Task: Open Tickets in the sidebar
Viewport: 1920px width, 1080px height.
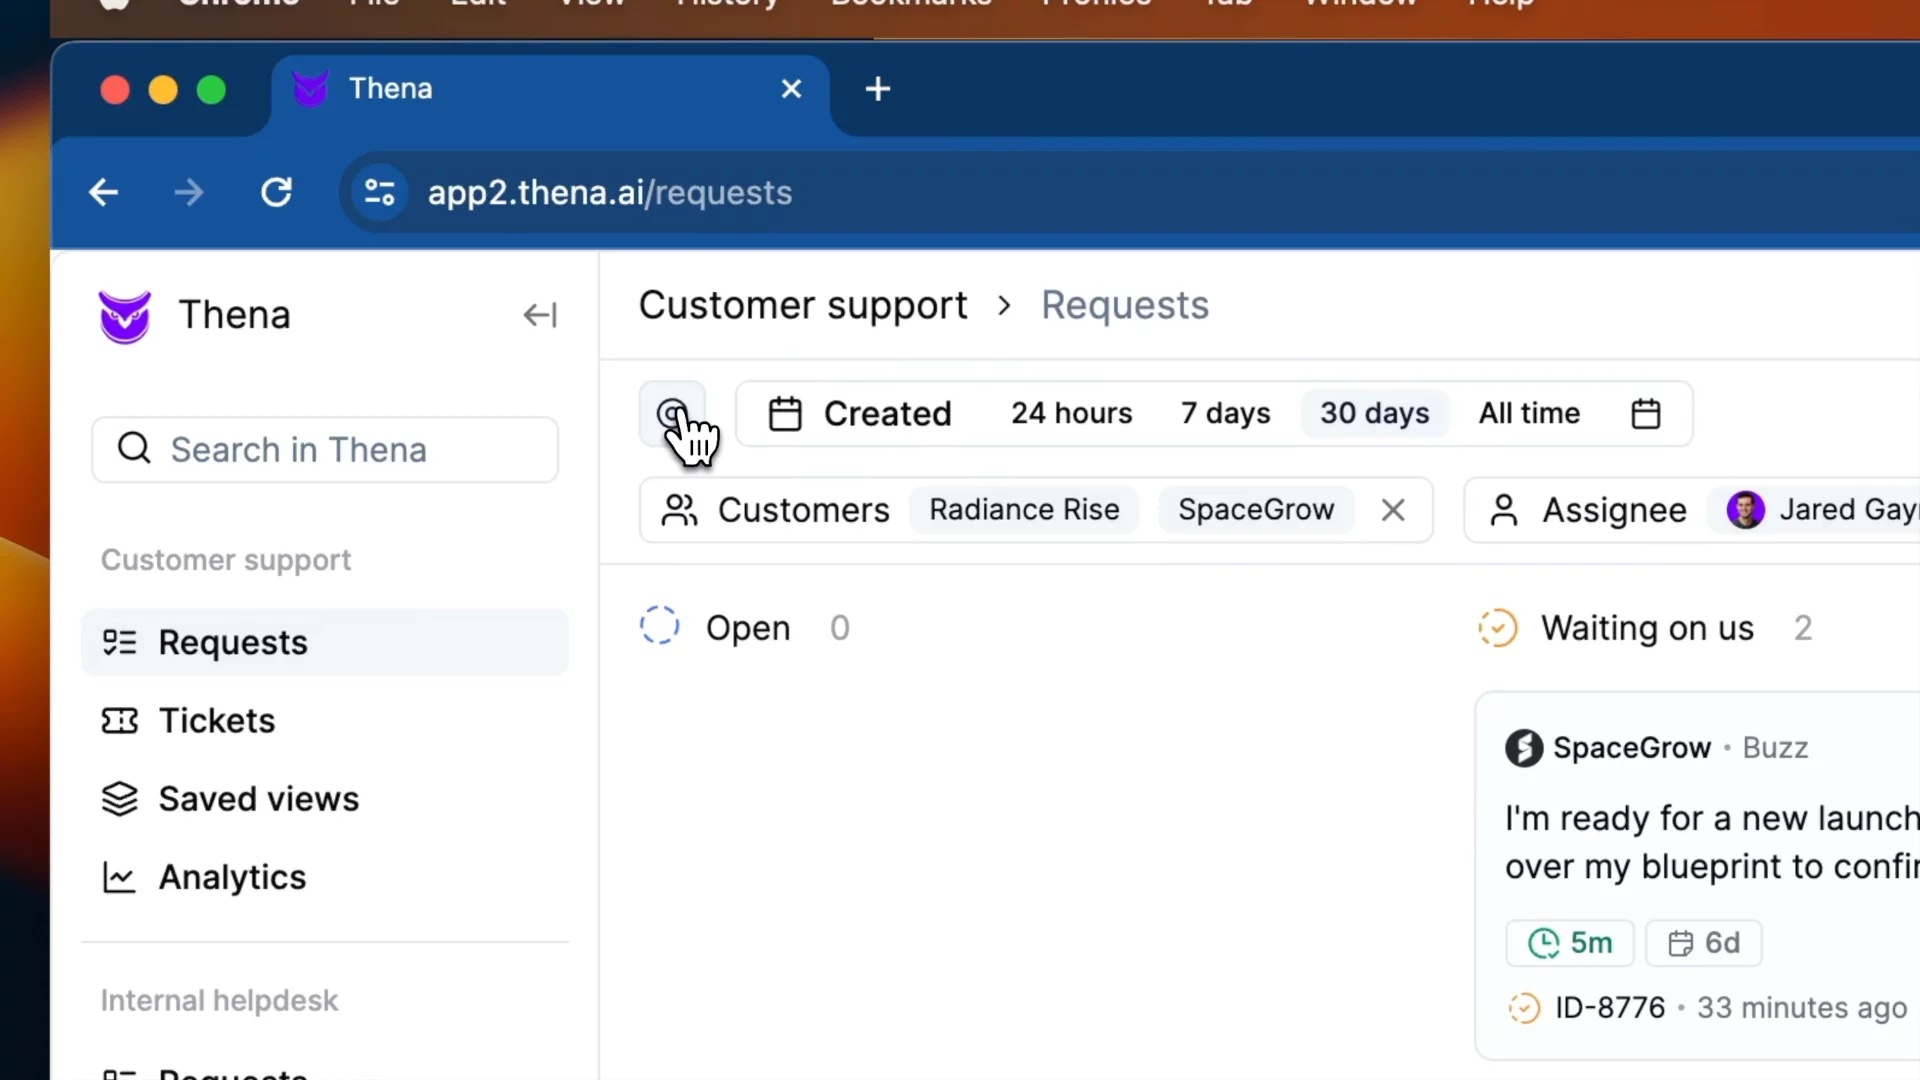Action: click(217, 721)
